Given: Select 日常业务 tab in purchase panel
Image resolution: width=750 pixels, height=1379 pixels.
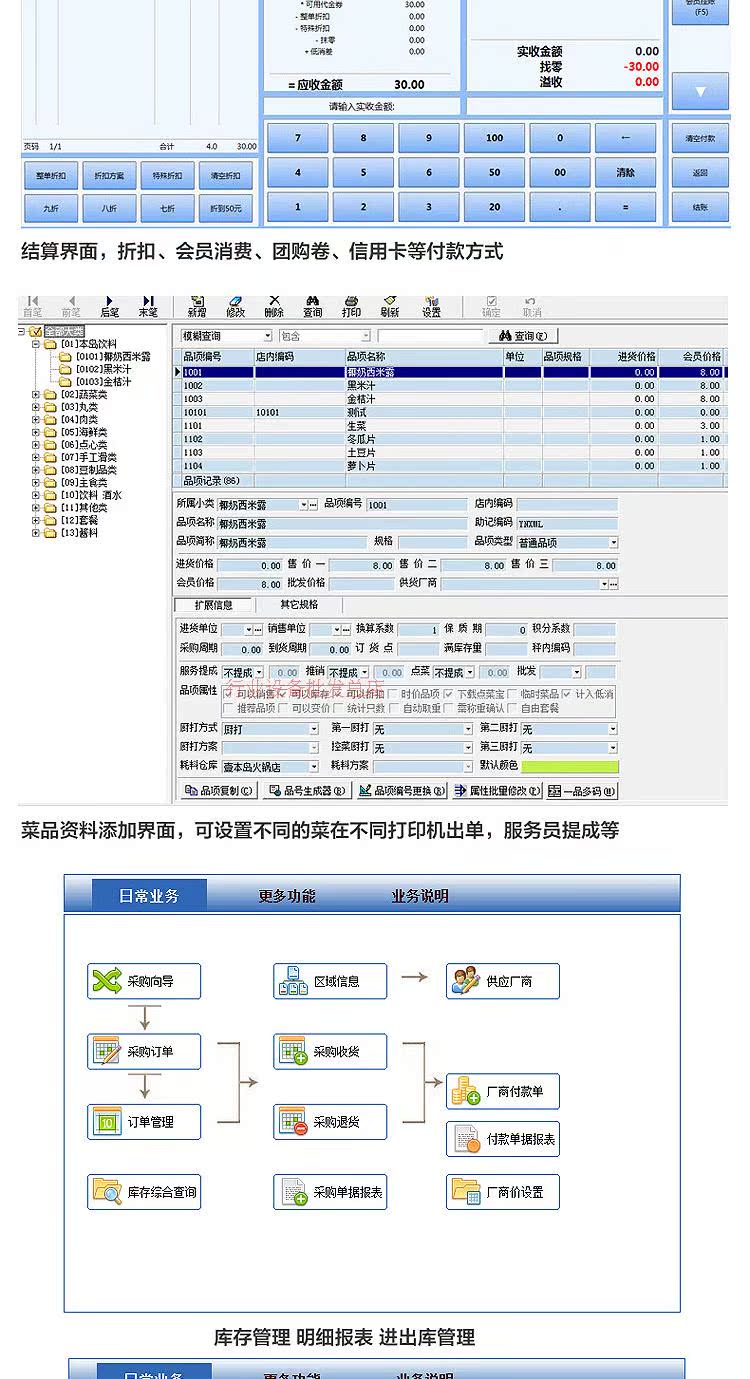Looking at the screenshot, I should [x=149, y=896].
